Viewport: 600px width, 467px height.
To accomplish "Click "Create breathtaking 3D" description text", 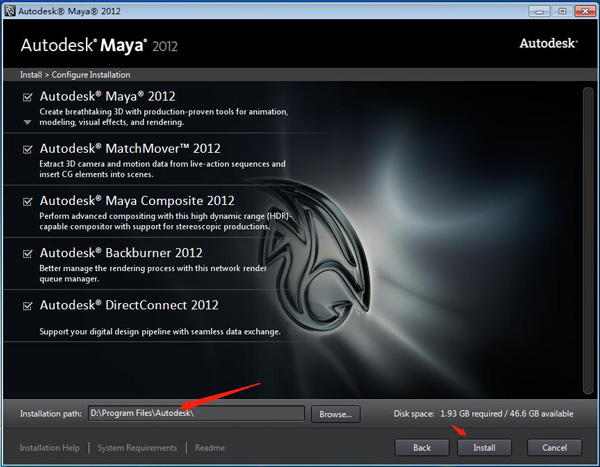I will [163, 117].
